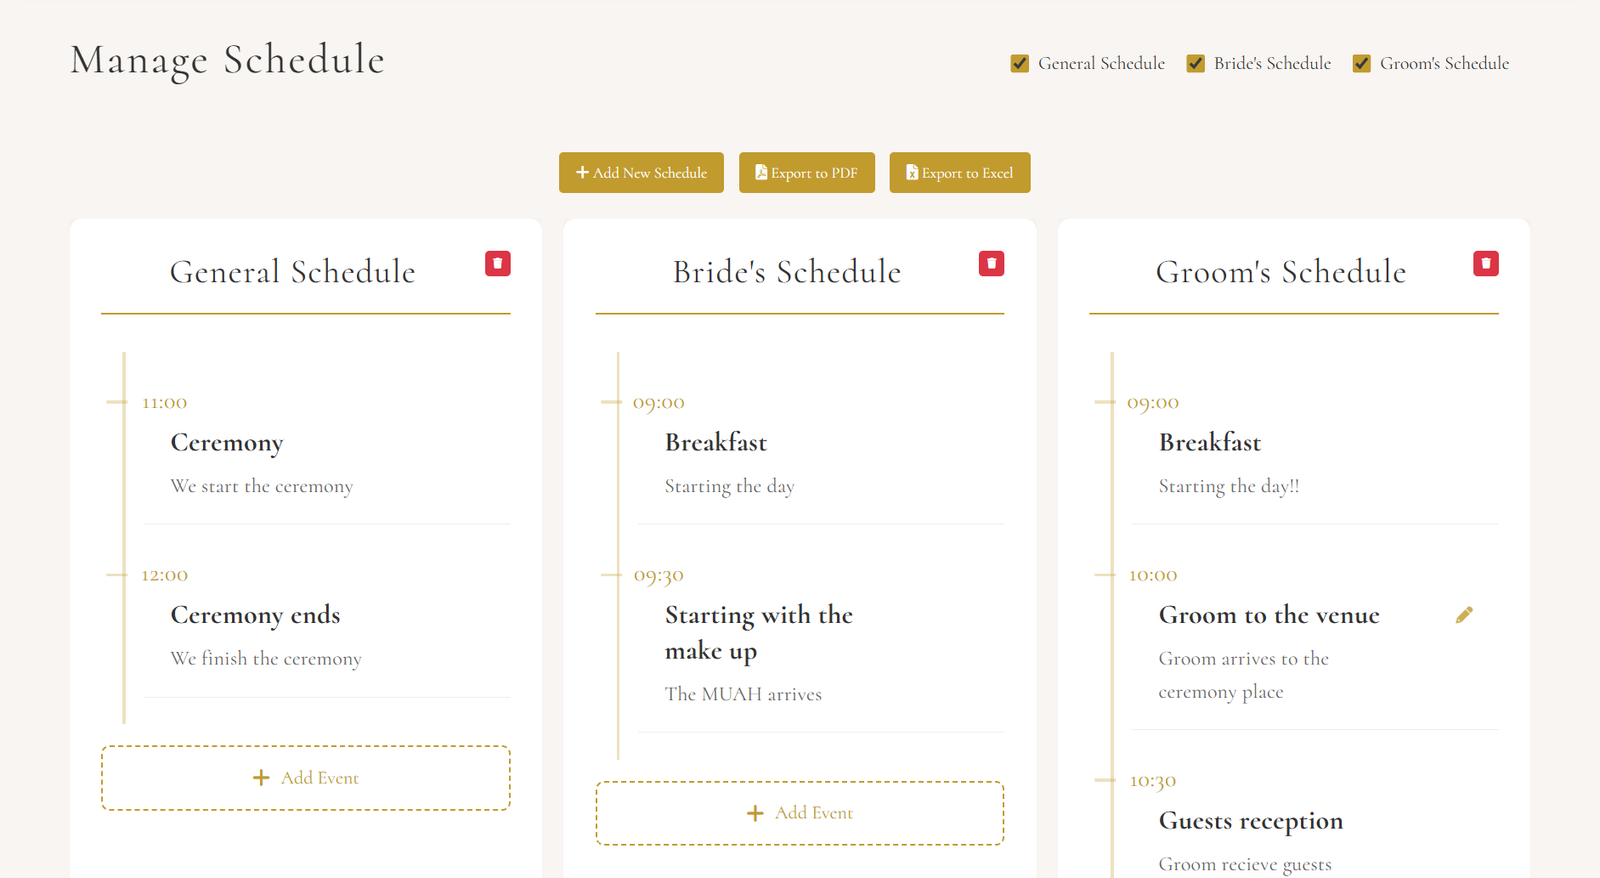Select Groom to the venue title
The image size is (1600, 878).
(x=1269, y=615)
